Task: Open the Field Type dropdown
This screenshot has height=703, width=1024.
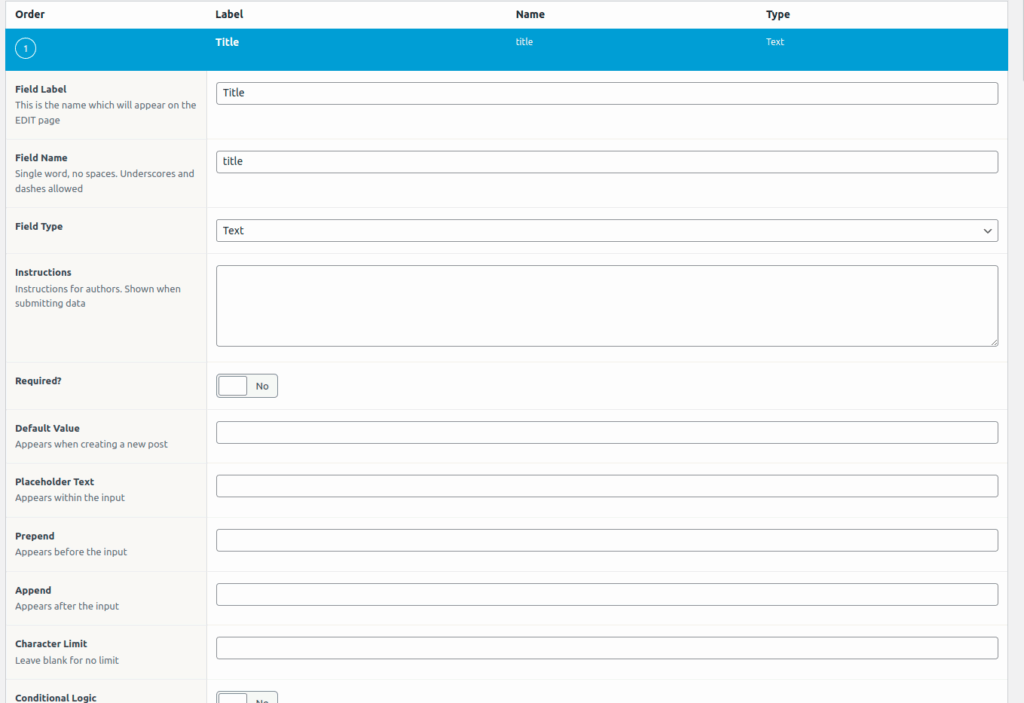Action: tap(606, 231)
